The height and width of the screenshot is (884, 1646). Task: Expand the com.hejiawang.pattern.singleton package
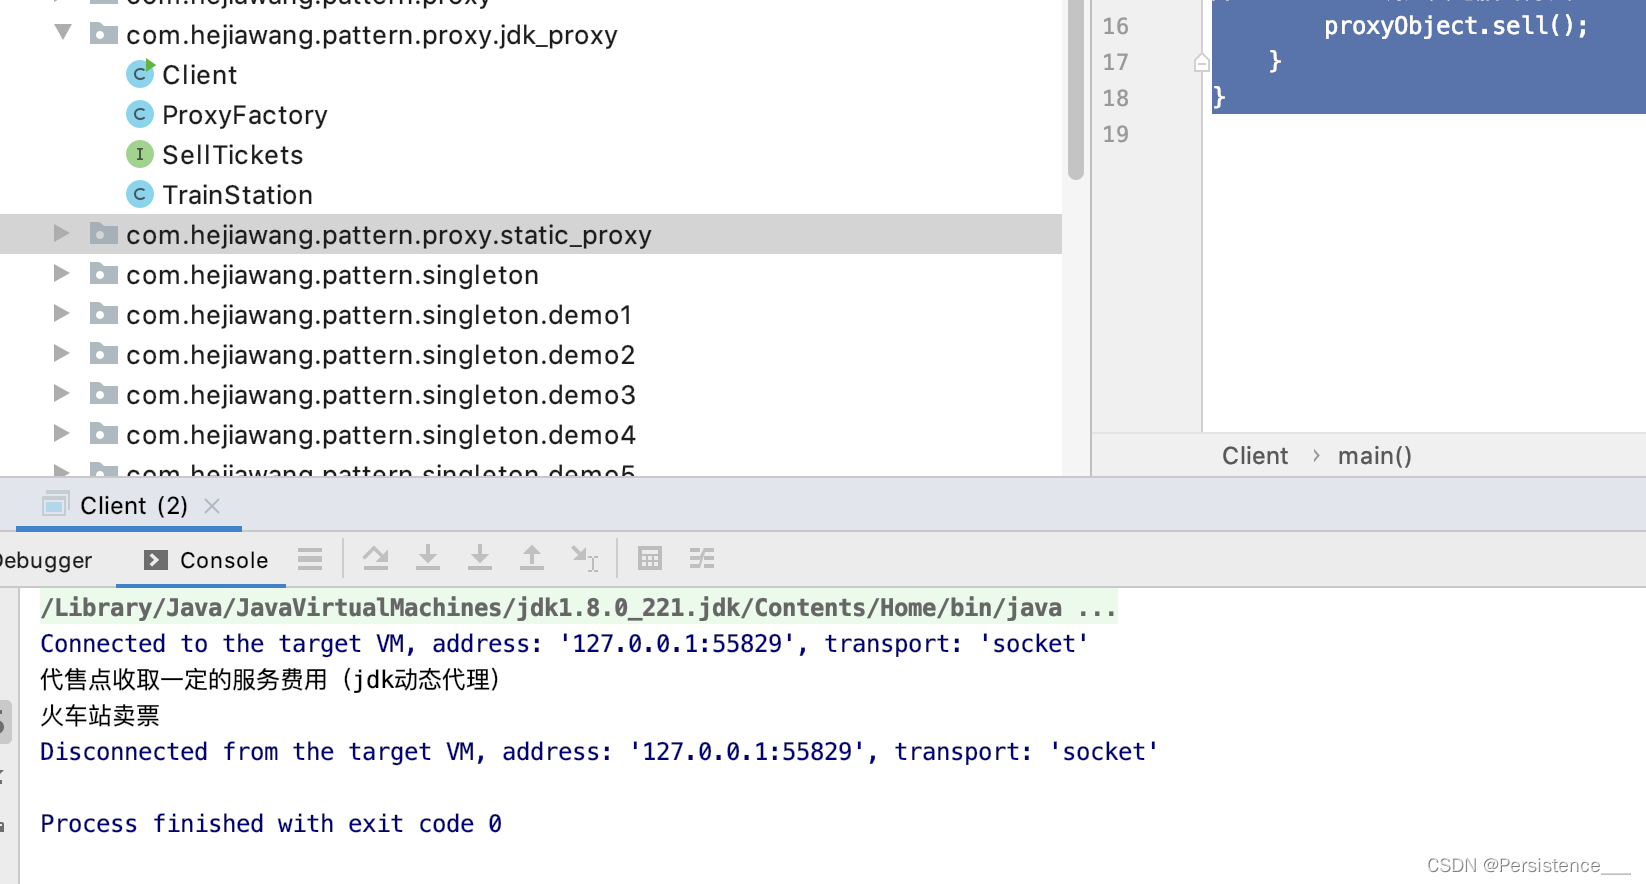[61, 273]
